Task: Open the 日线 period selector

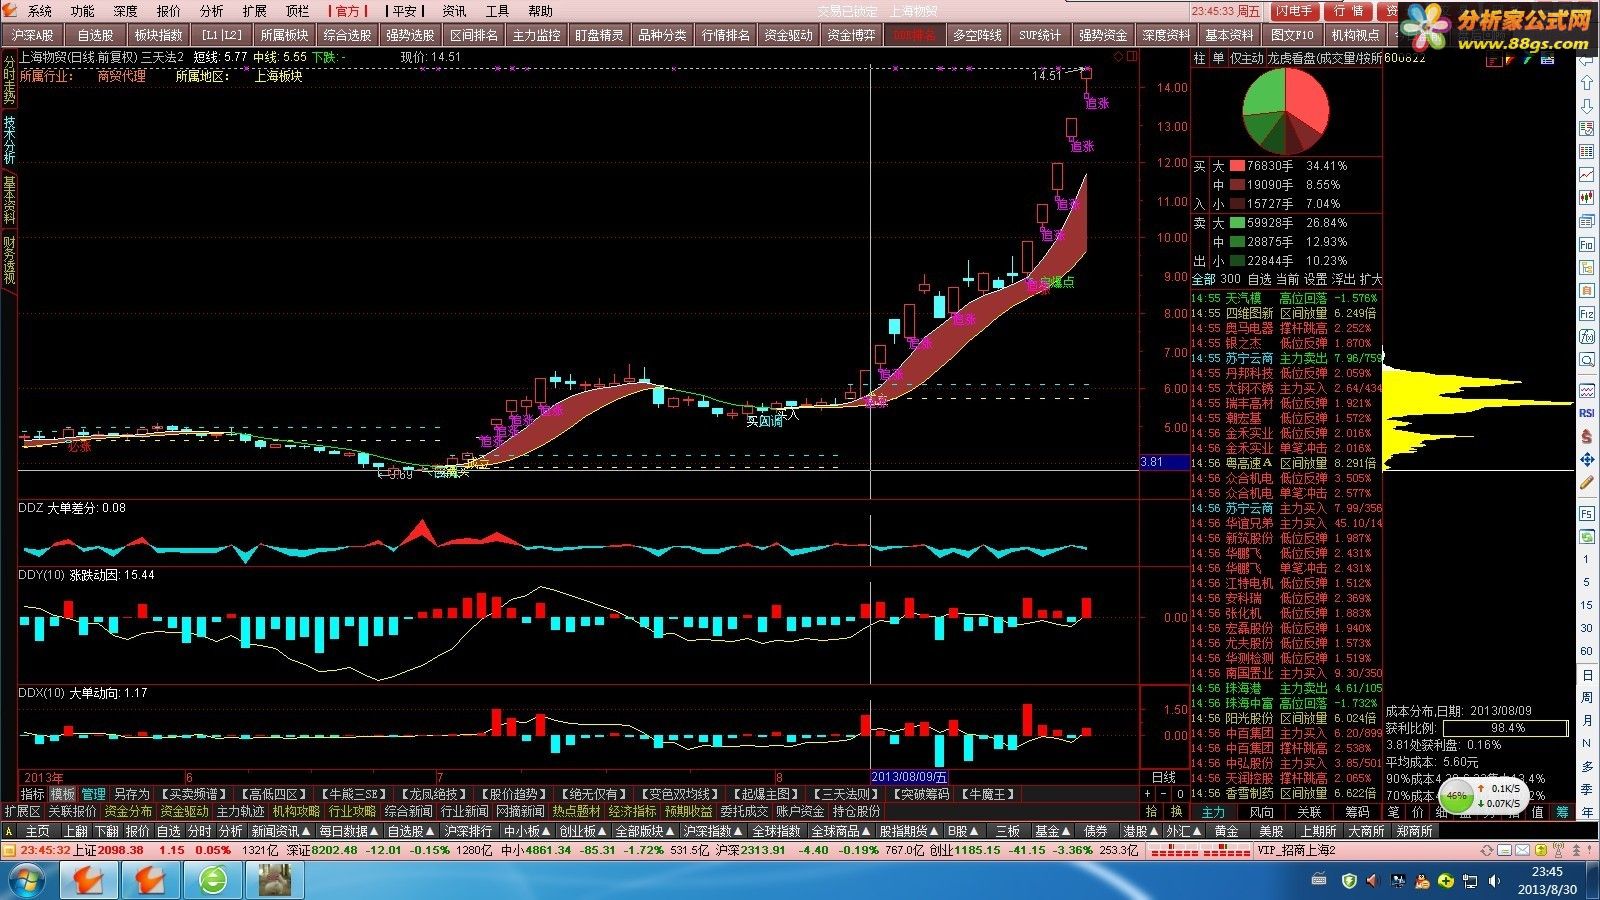Action: coord(1164,777)
